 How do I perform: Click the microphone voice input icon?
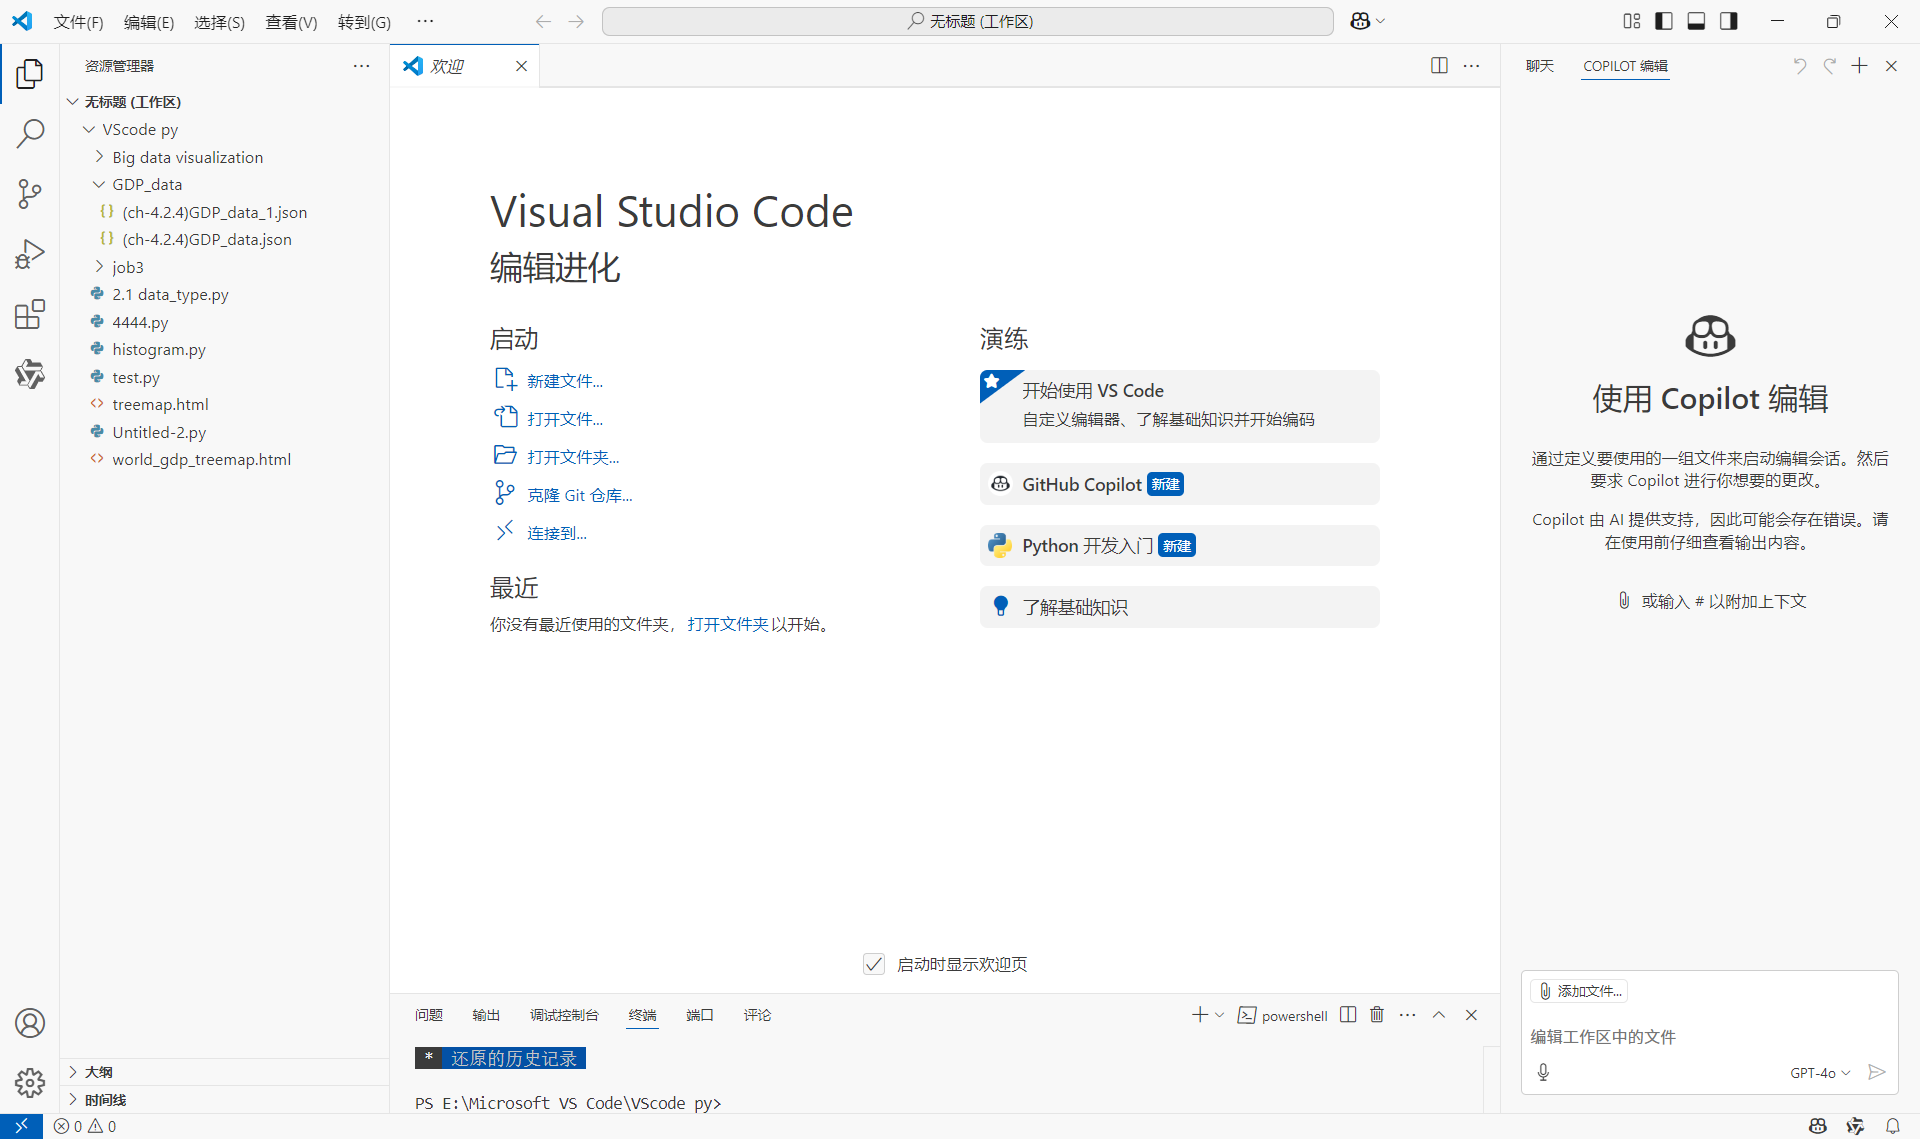[1543, 1072]
